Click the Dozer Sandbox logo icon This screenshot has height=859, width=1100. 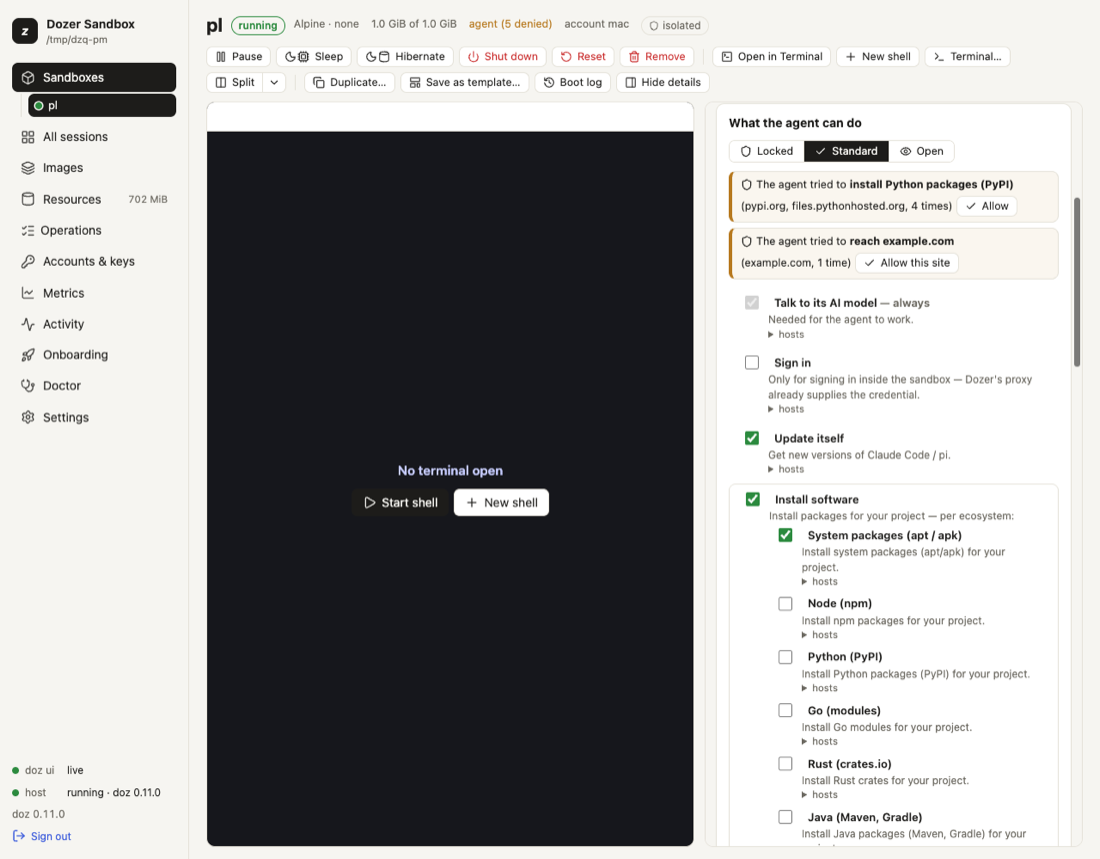click(25, 31)
